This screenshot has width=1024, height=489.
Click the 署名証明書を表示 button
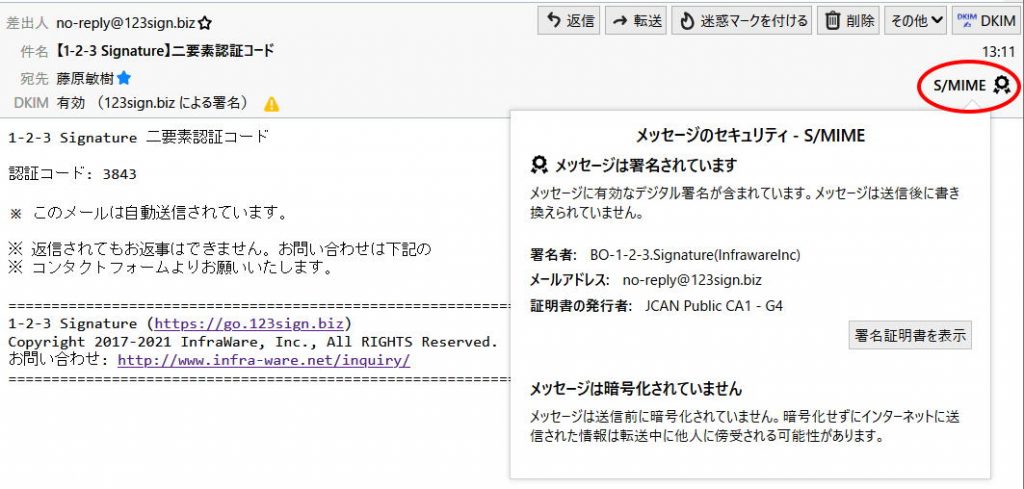click(910, 336)
